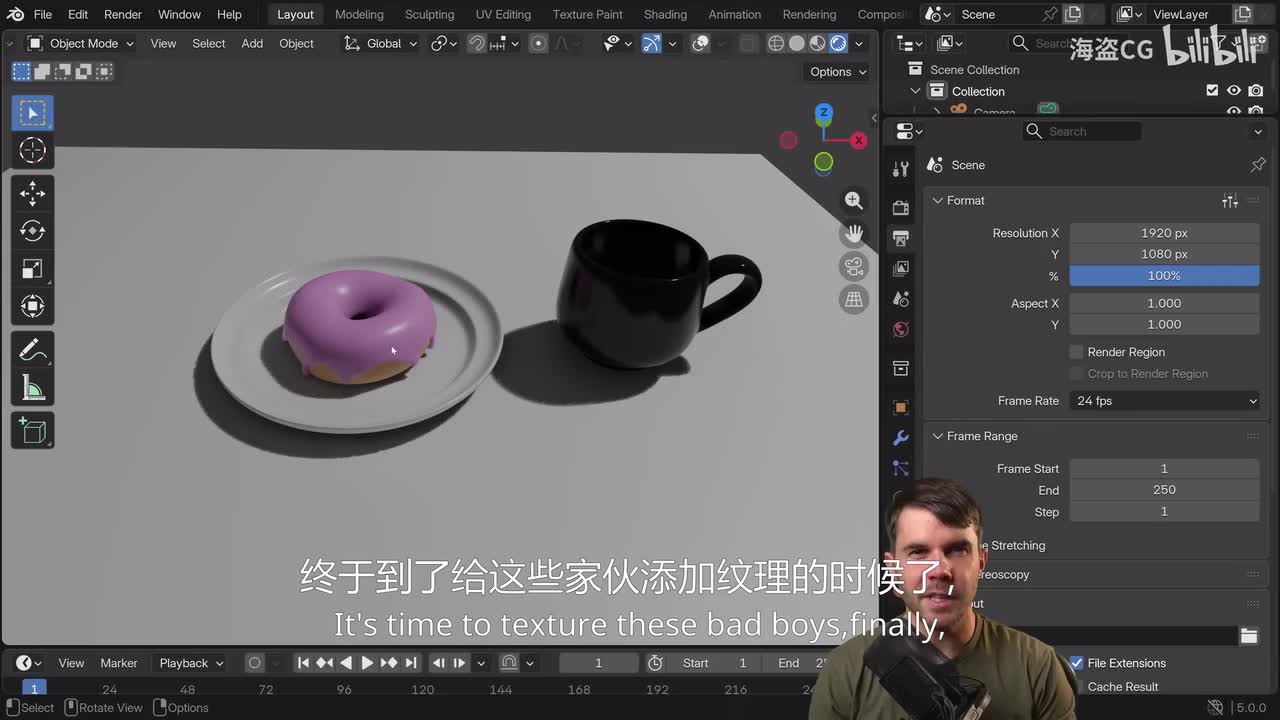Open the View Layer properties tab
Image resolution: width=1280 pixels, height=720 pixels.
901,268
